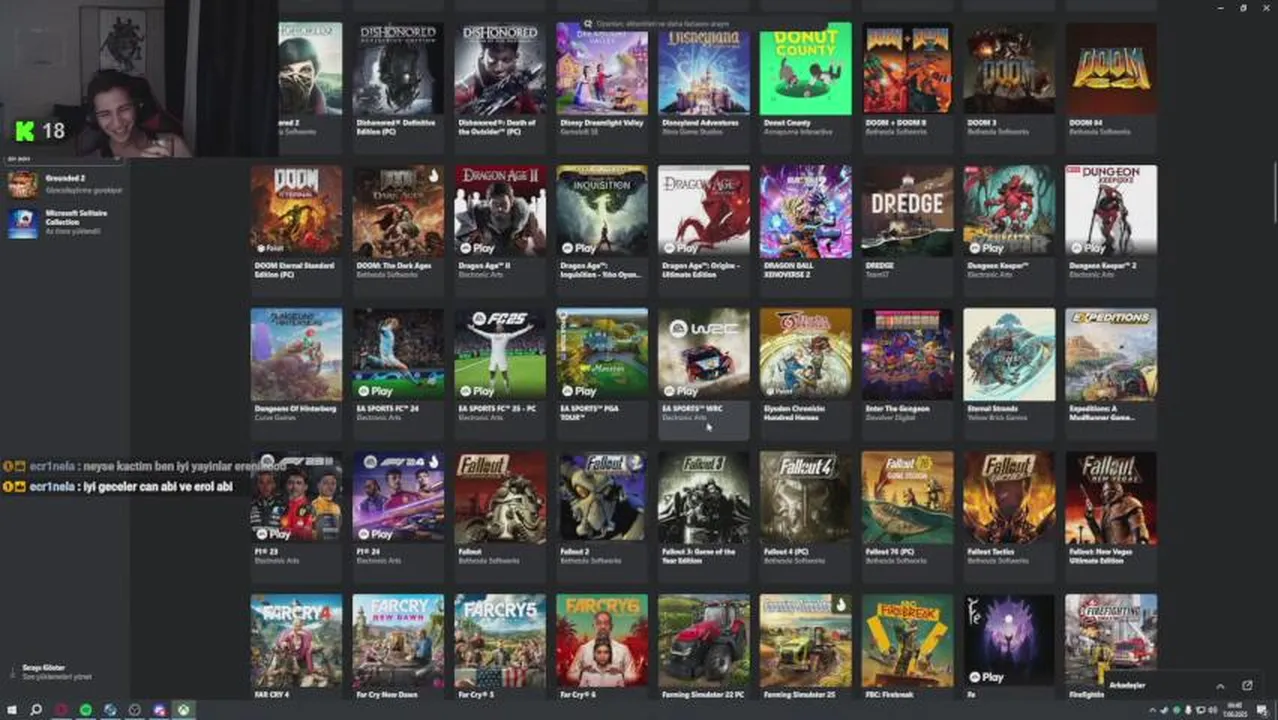Expand the Arkadaşlar friends panel chevron
The width and height of the screenshot is (1278, 720).
(x=1220, y=686)
